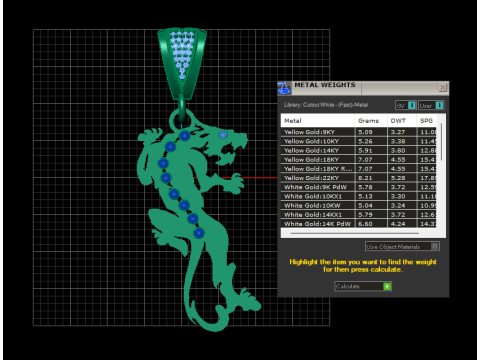
Task: Click the 4.24 DWT value
Action: (398, 224)
